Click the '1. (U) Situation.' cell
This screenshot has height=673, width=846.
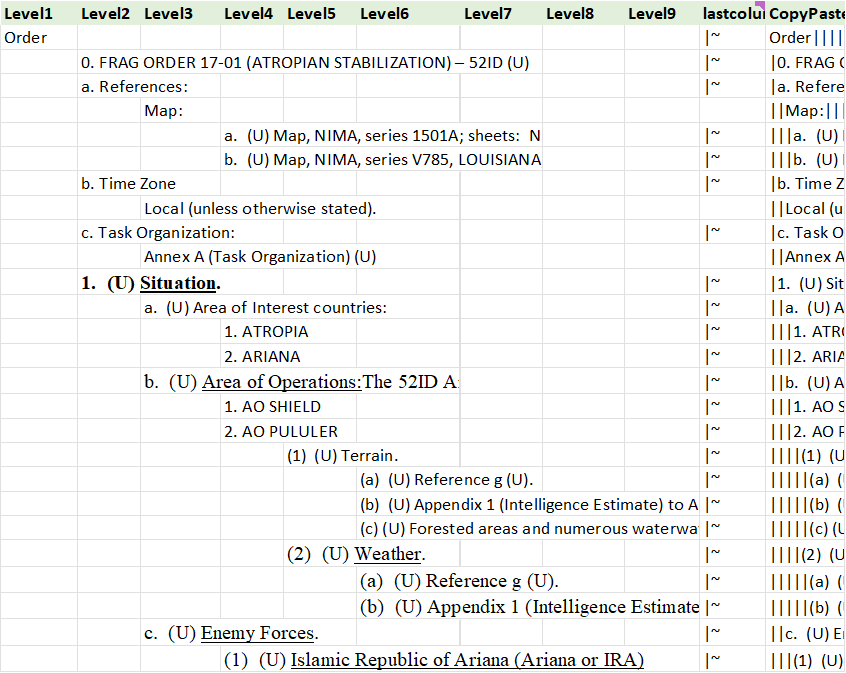pos(151,283)
